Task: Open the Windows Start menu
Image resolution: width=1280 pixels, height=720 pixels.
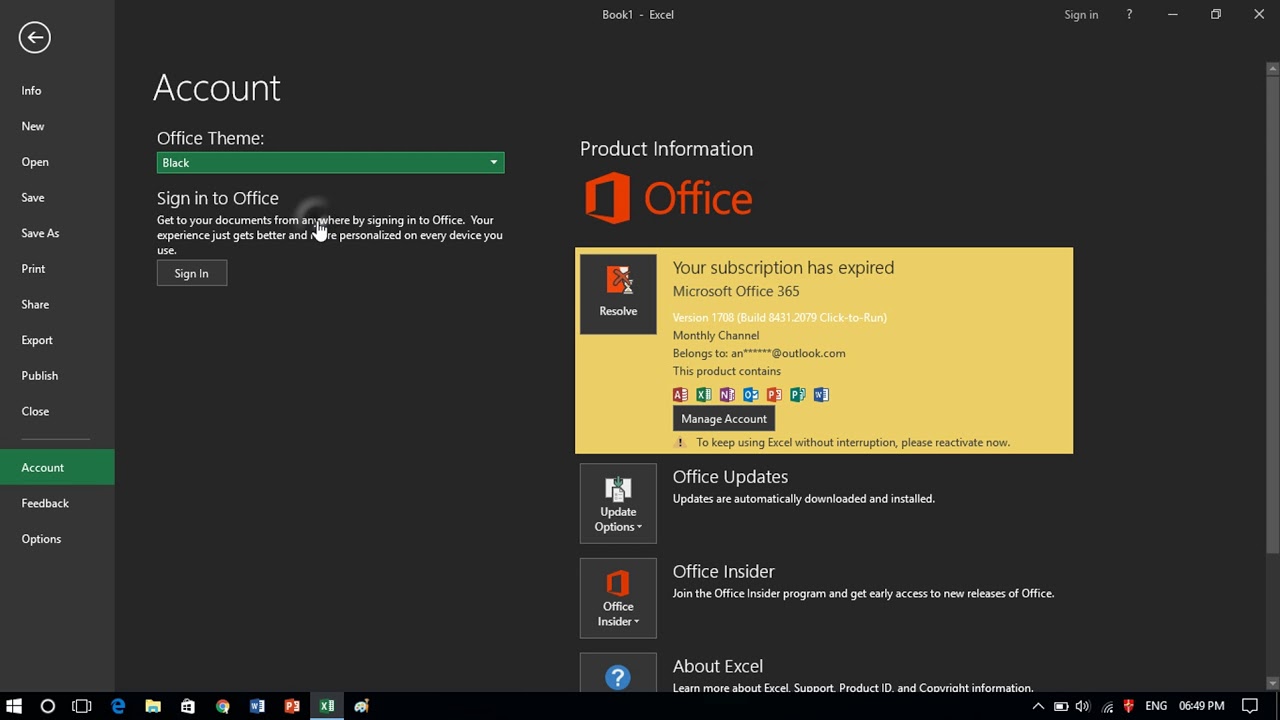Action: (x=14, y=707)
